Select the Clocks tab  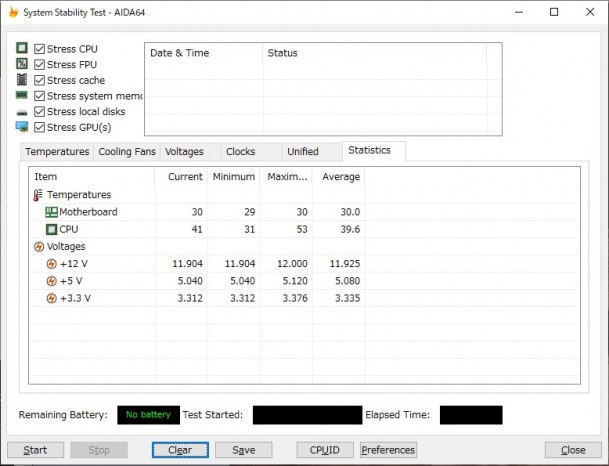(x=240, y=152)
